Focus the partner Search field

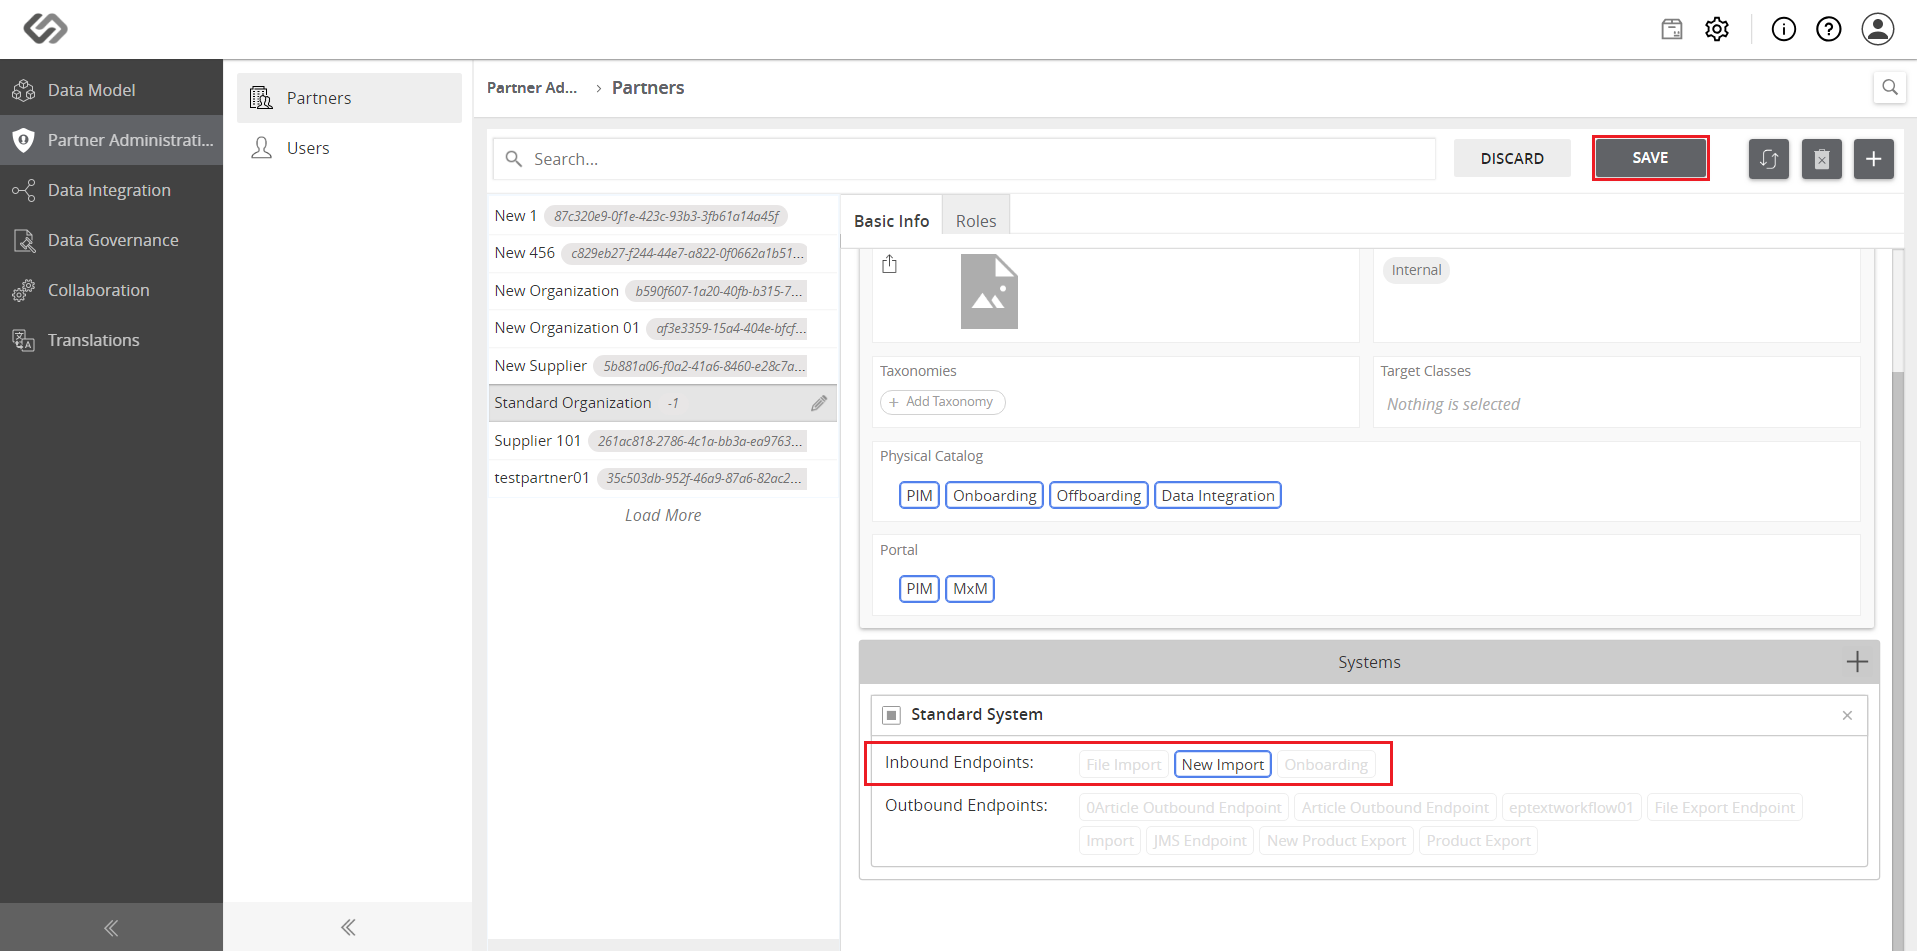coord(964,159)
